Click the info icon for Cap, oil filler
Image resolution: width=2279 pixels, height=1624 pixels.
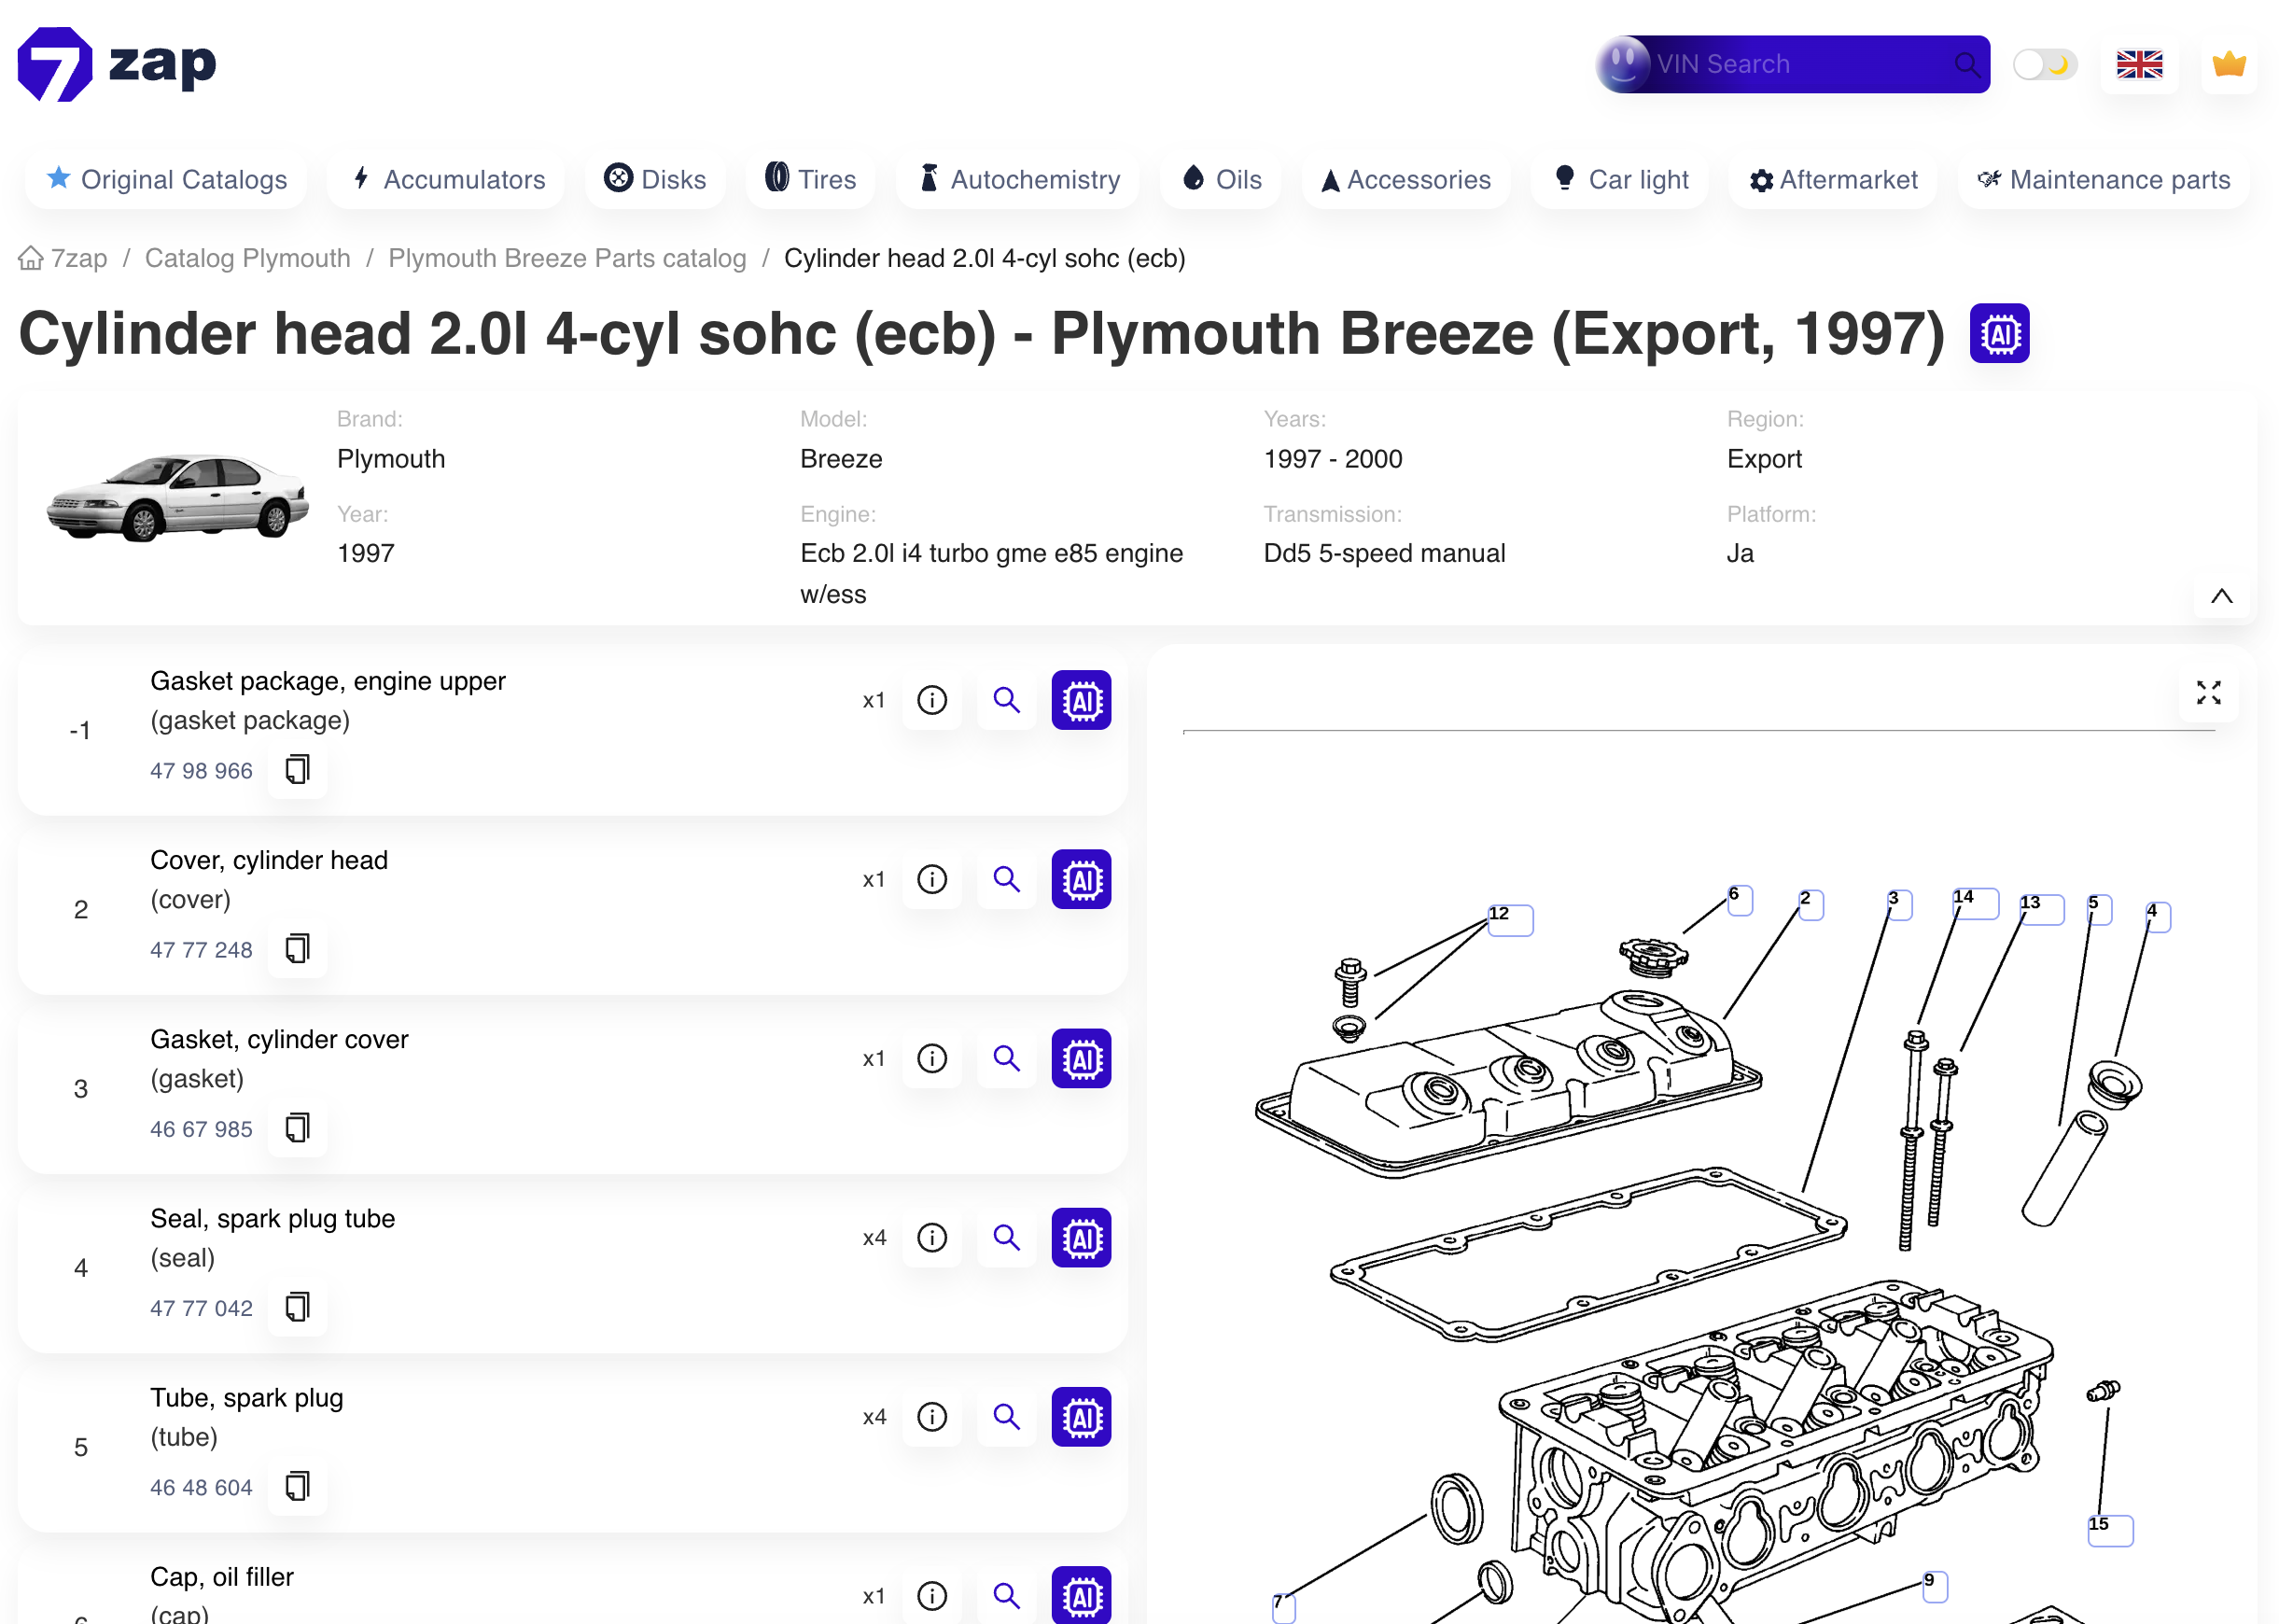(931, 1596)
